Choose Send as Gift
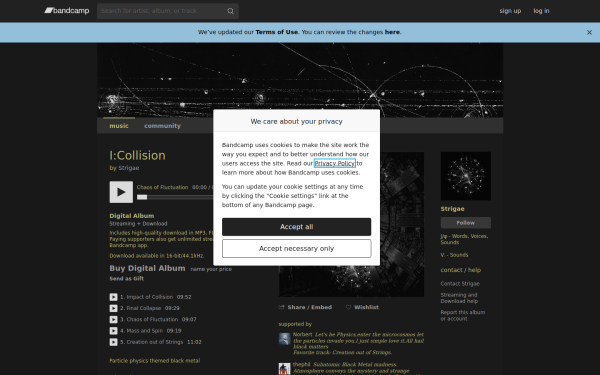 127,279
